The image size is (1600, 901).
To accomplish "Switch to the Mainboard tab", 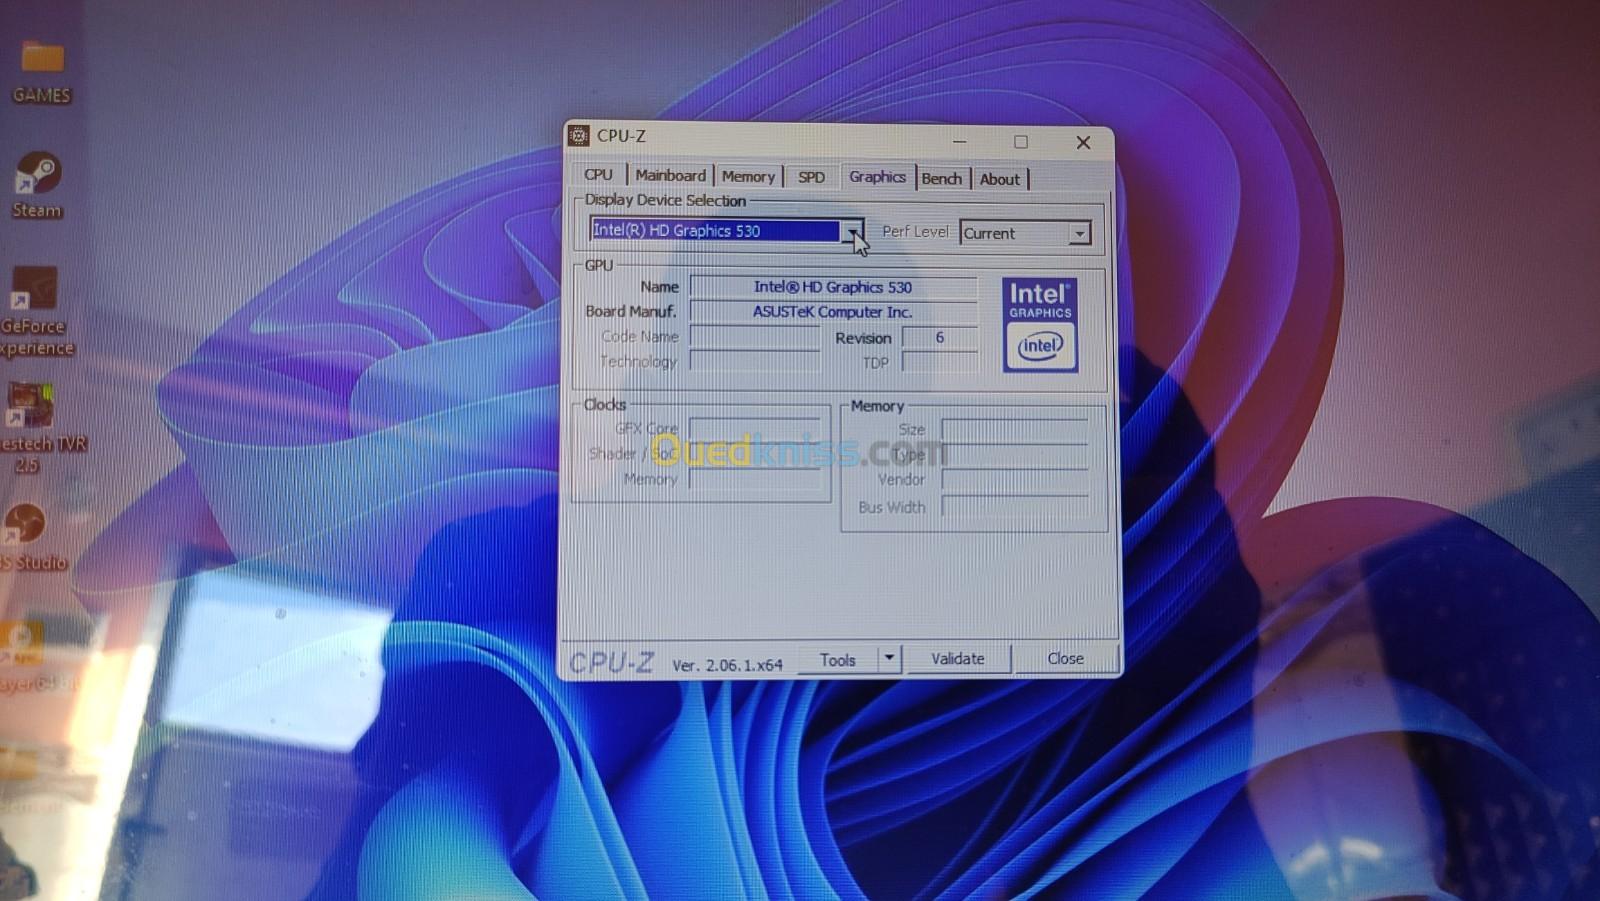I will pos(670,176).
